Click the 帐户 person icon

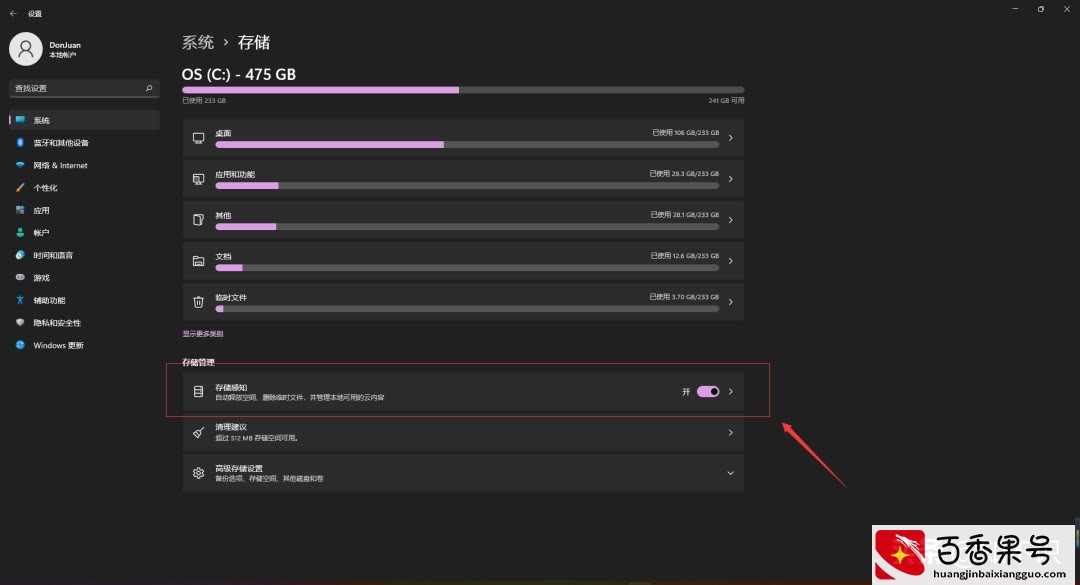(20, 233)
